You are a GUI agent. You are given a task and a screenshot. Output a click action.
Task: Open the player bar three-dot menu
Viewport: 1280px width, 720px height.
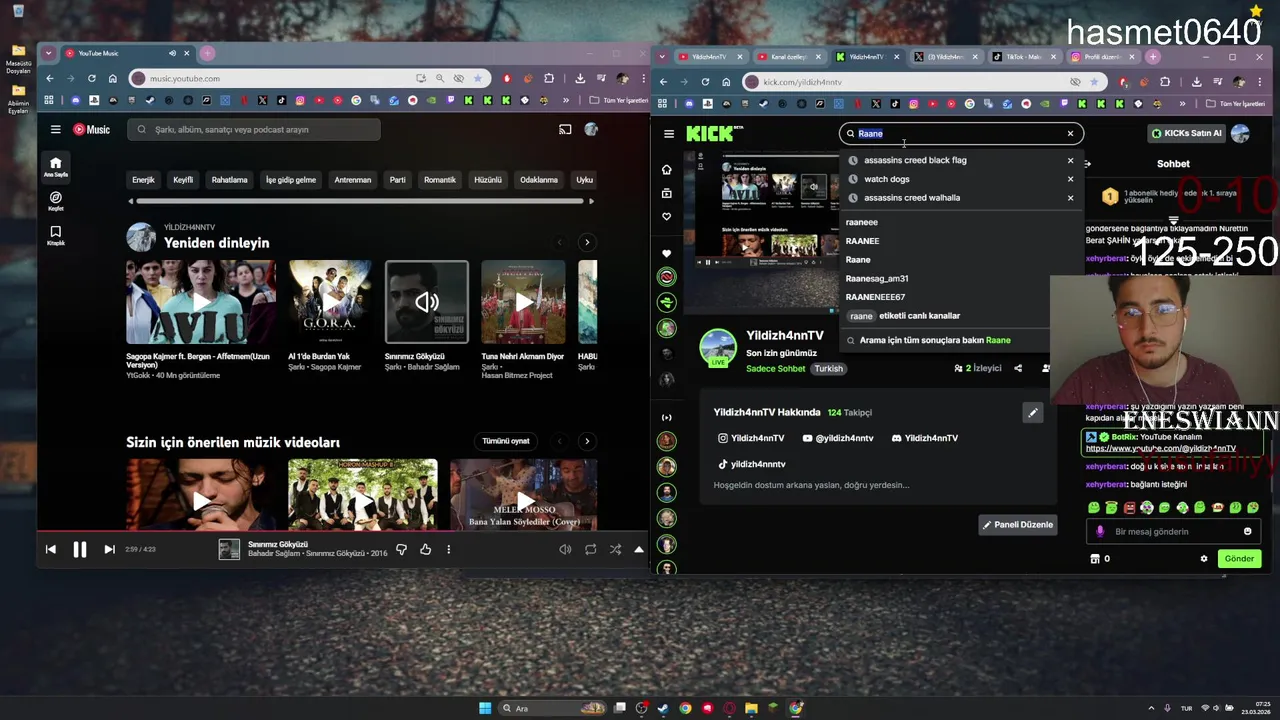[x=449, y=549]
